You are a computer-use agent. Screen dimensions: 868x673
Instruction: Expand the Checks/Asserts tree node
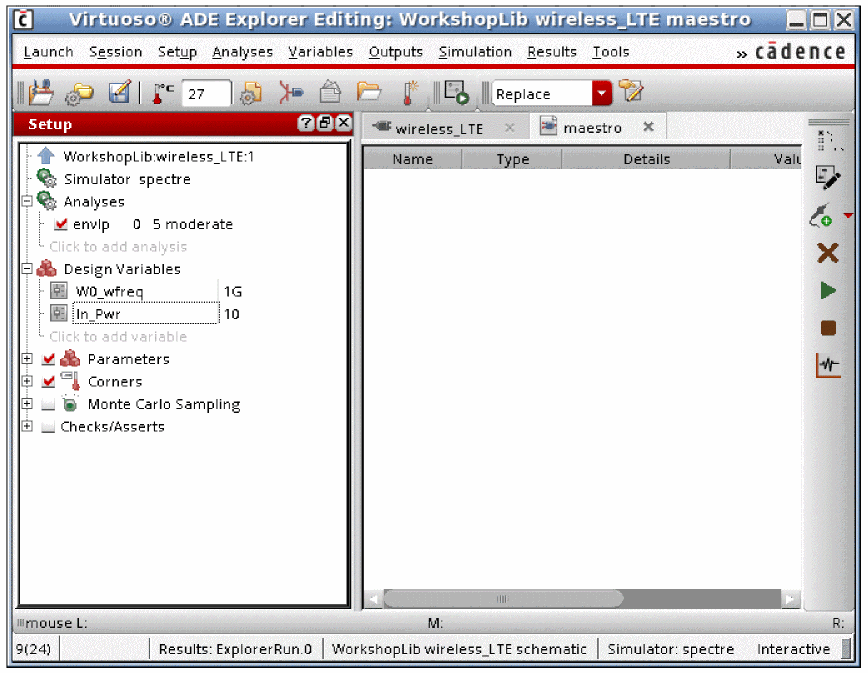[x=27, y=426]
